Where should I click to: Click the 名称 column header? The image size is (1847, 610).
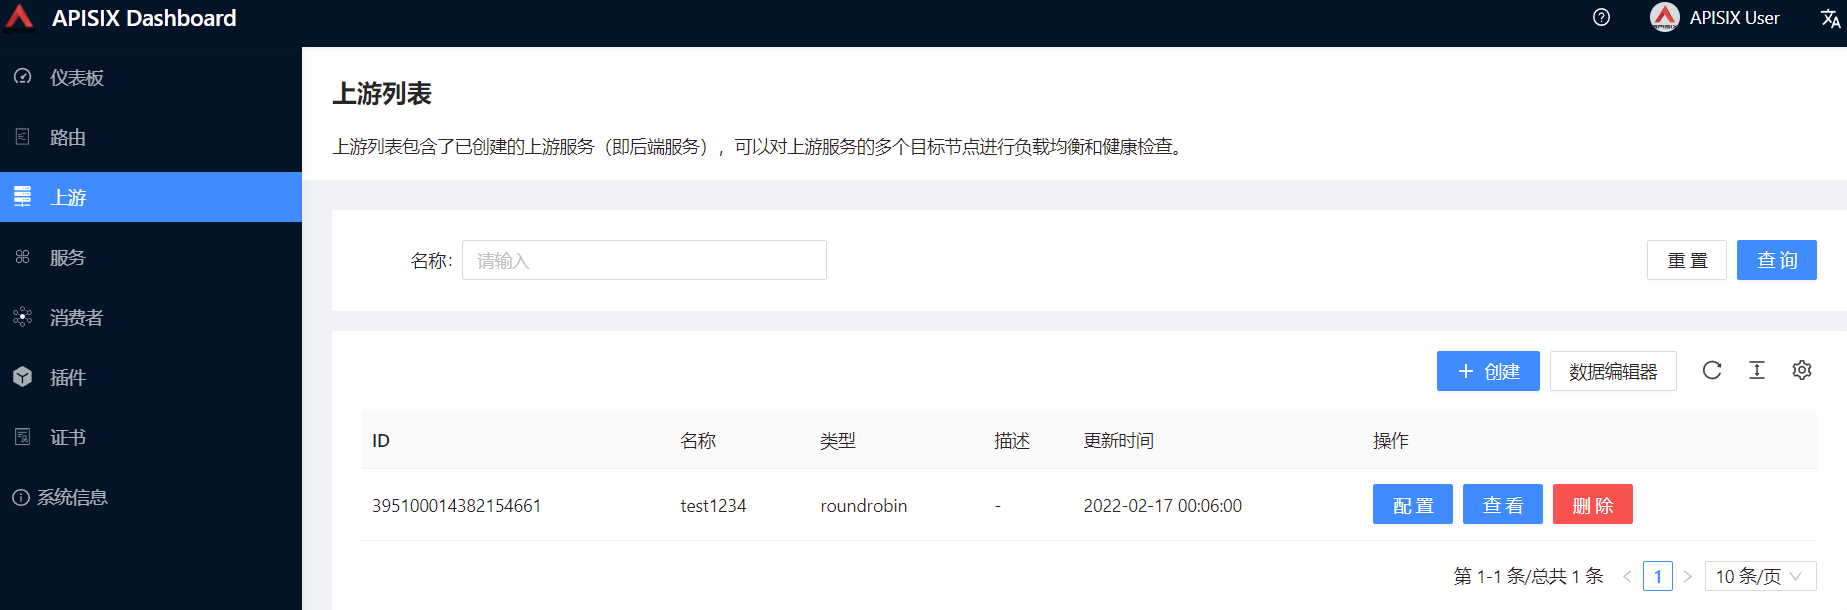[x=698, y=441]
